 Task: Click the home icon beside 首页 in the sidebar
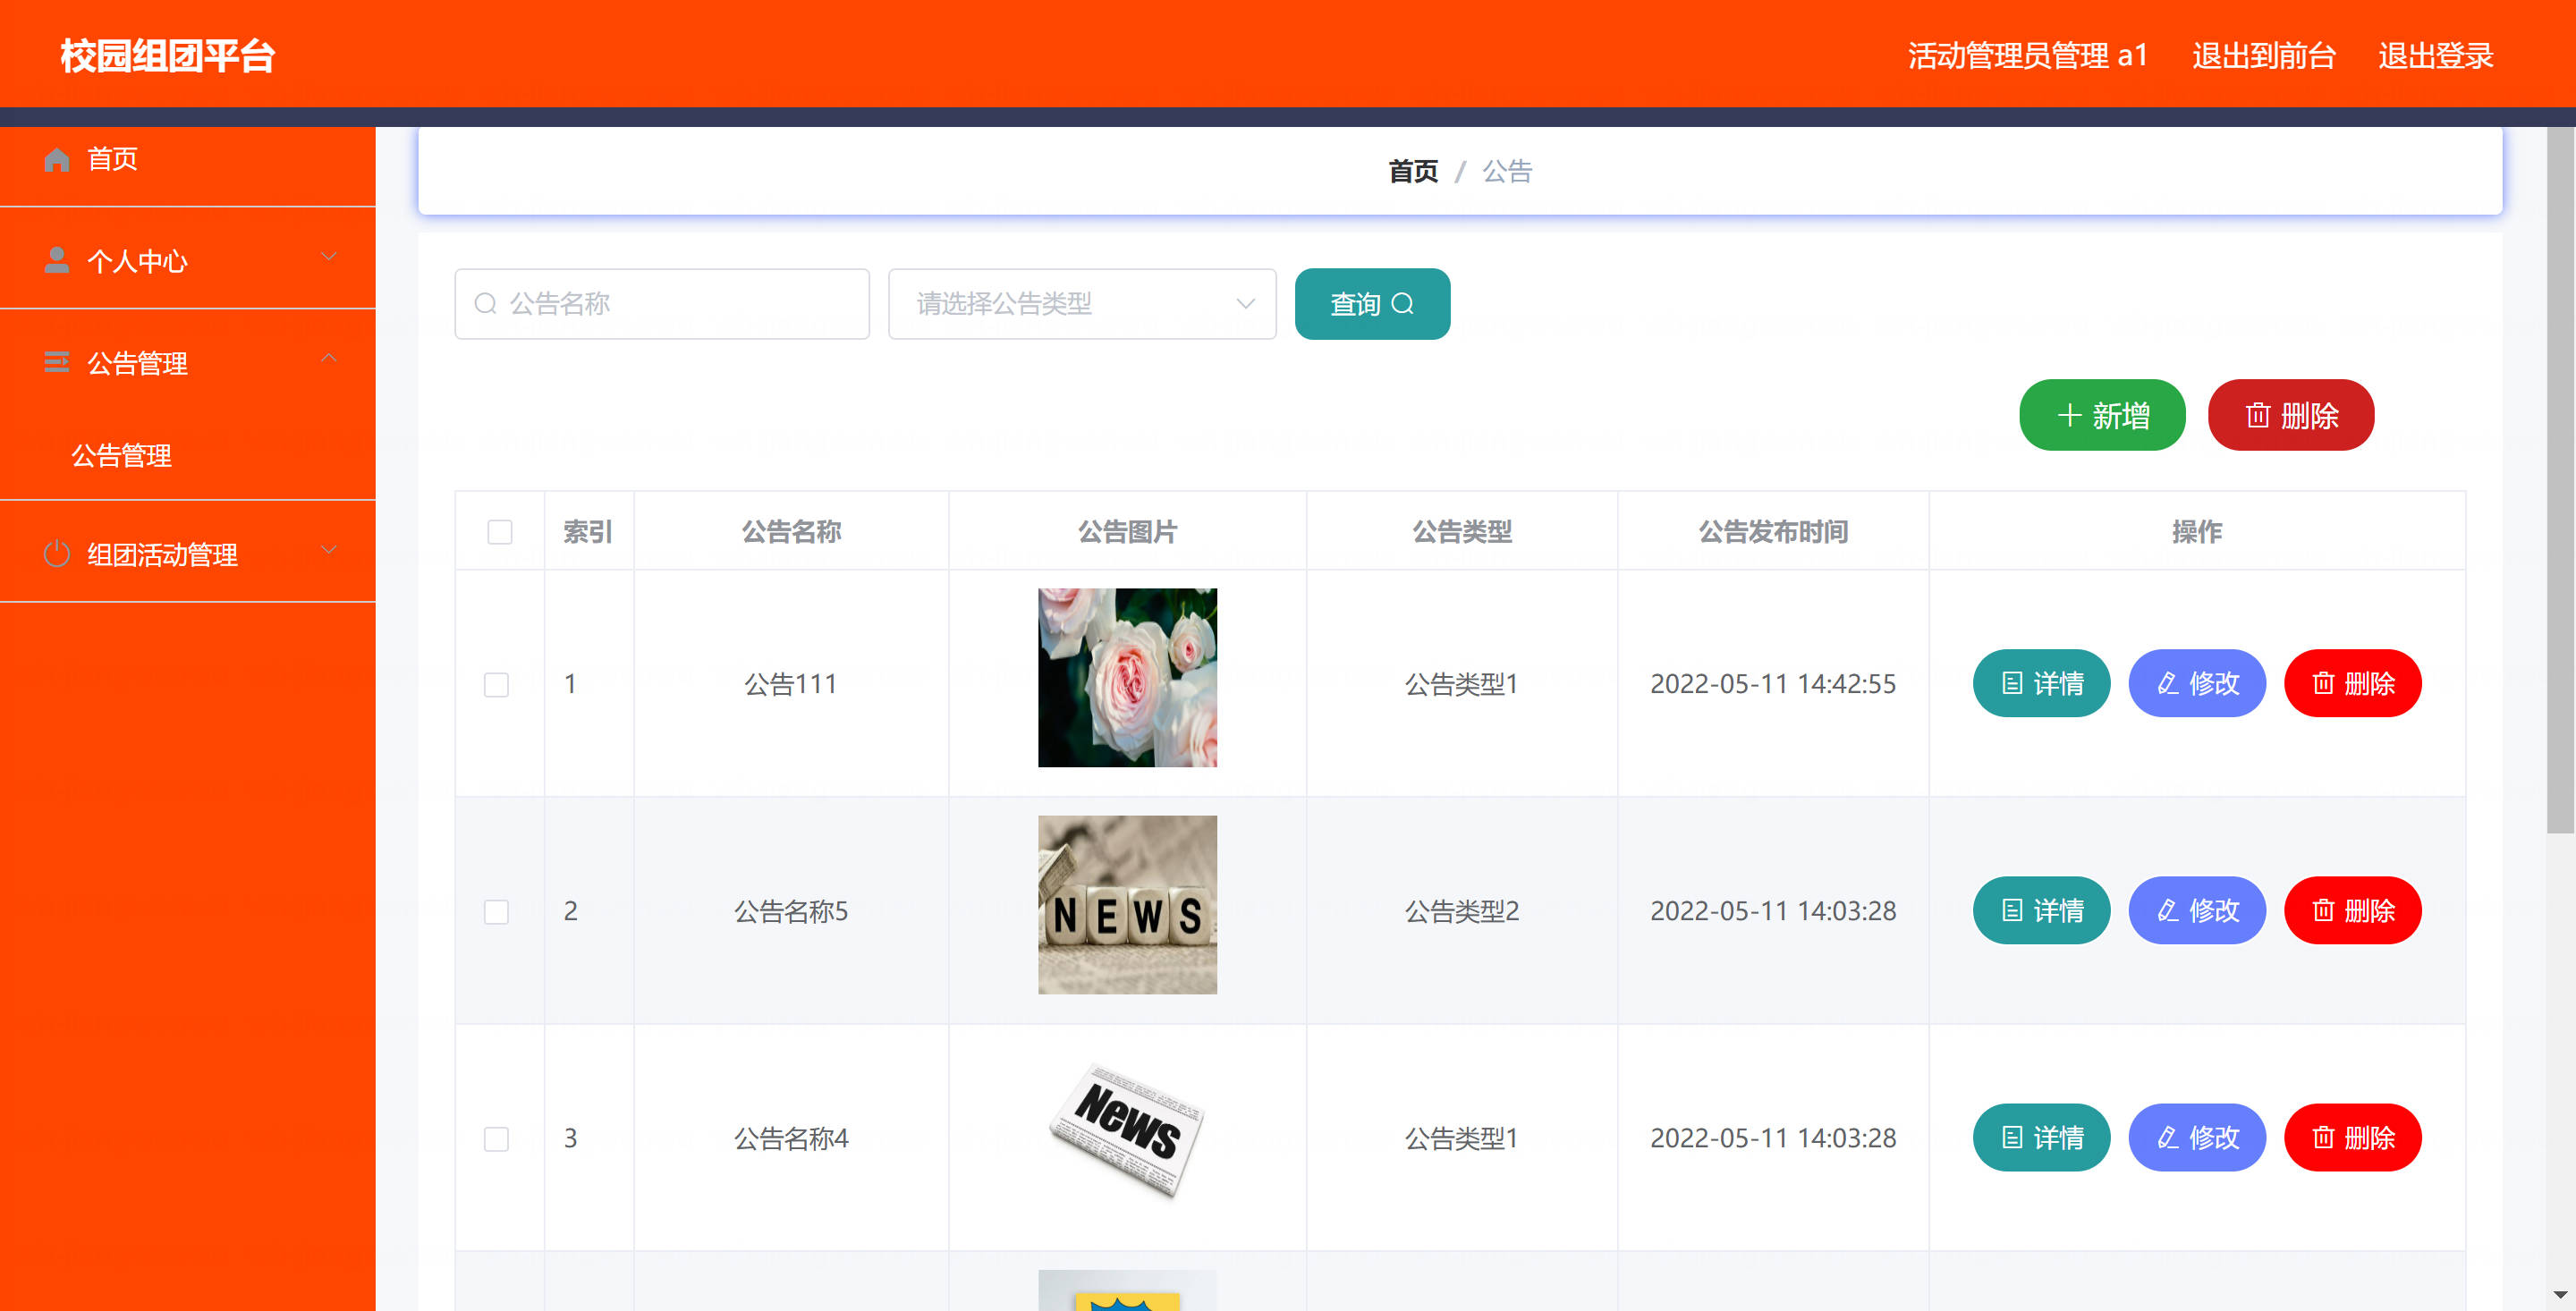tap(57, 159)
